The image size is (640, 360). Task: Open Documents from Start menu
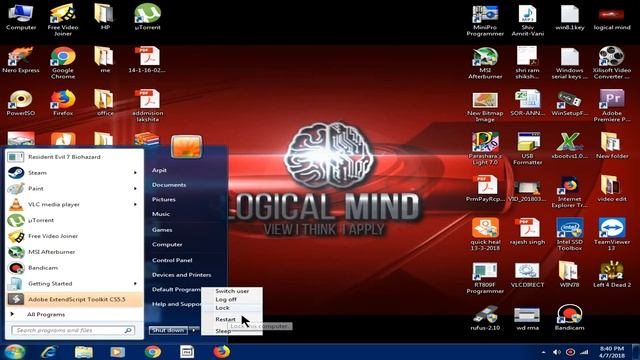[169, 185]
